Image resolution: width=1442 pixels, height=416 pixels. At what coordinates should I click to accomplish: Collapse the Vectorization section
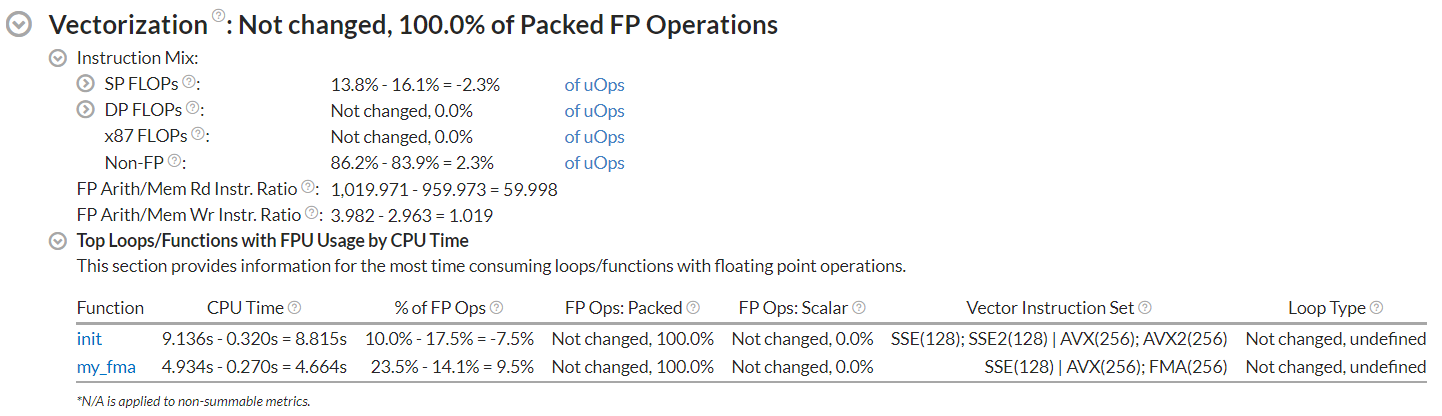[19, 27]
